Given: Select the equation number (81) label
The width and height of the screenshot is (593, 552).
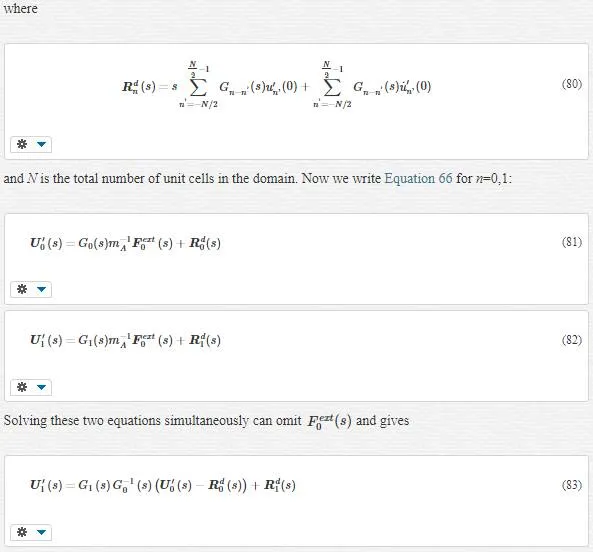Looking at the screenshot, I should pos(572,242).
